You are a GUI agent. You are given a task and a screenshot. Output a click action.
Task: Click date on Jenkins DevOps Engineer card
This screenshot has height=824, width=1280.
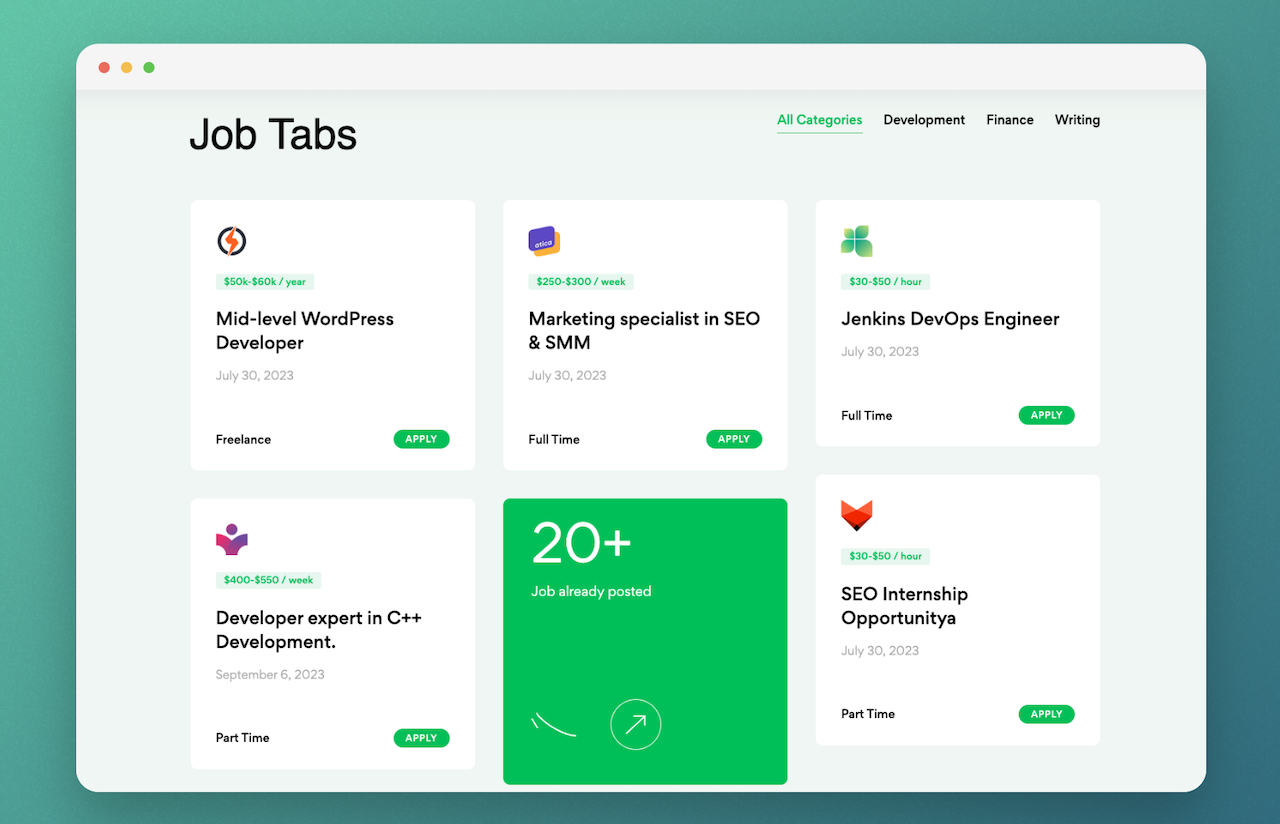coord(880,352)
